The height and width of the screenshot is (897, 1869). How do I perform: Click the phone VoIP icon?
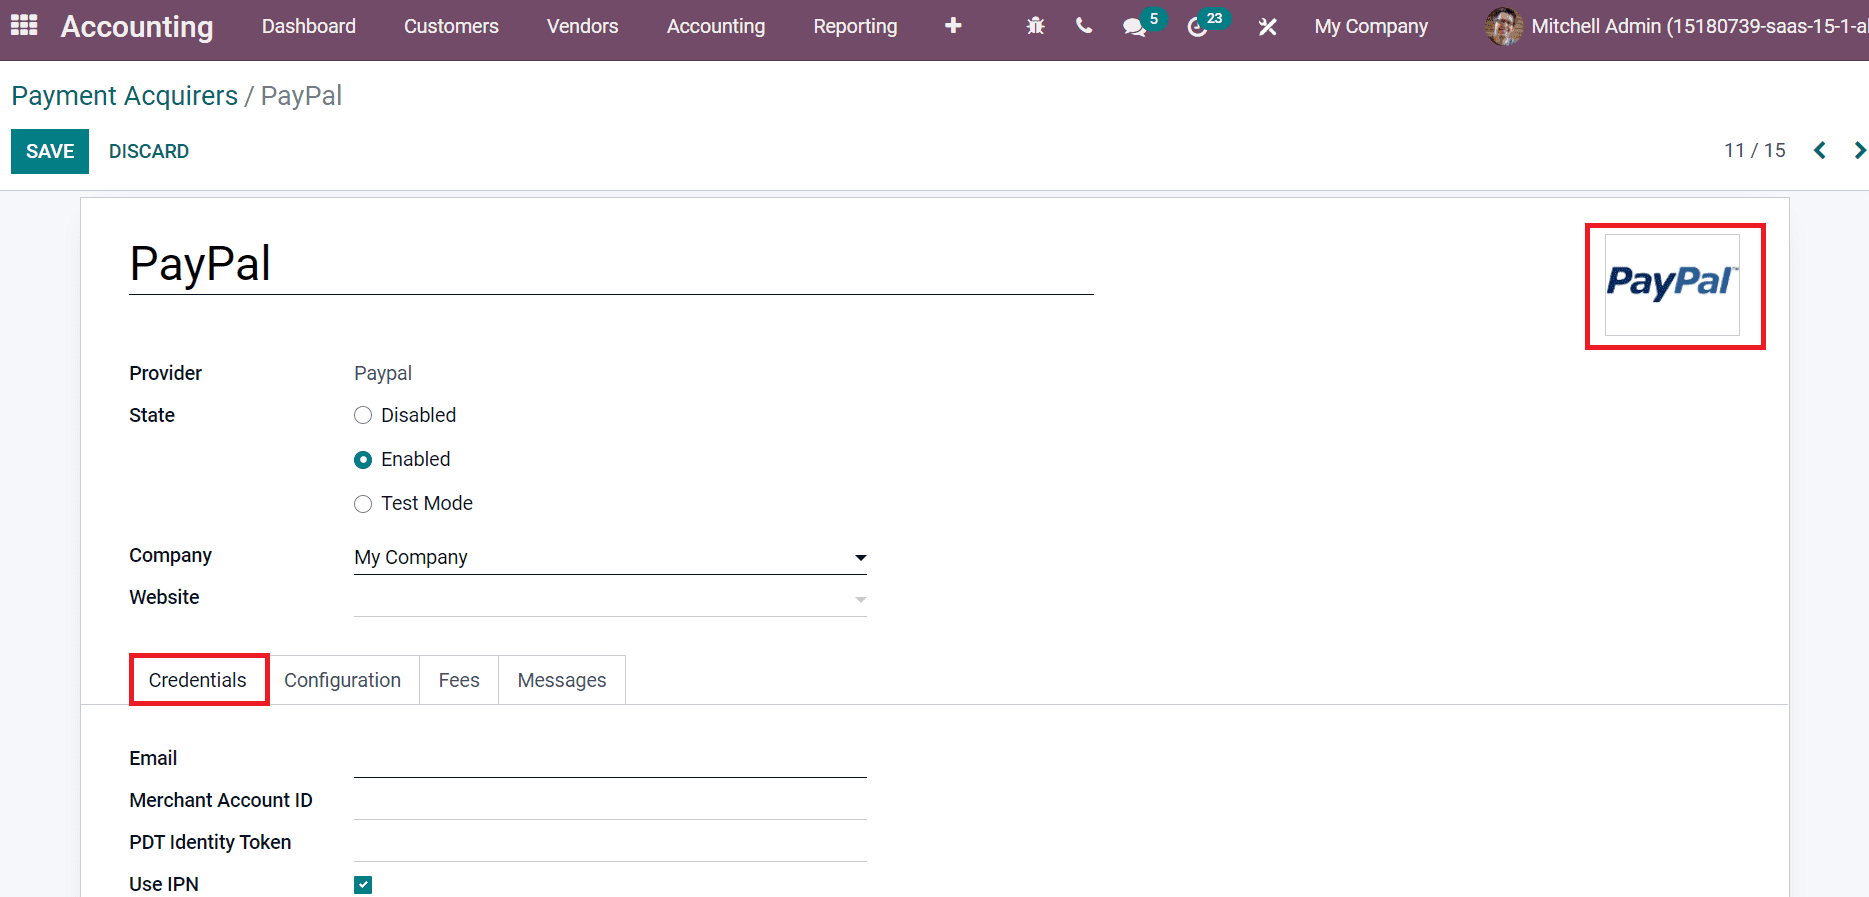pyautogui.click(x=1084, y=26)
